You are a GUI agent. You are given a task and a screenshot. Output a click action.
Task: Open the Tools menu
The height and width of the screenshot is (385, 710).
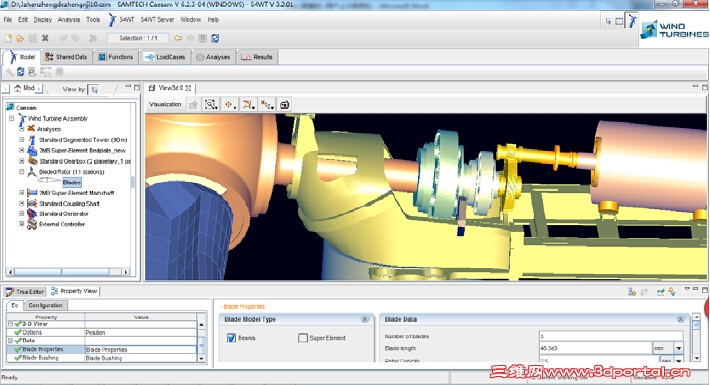pyautogui.click(x=93, y=20)
